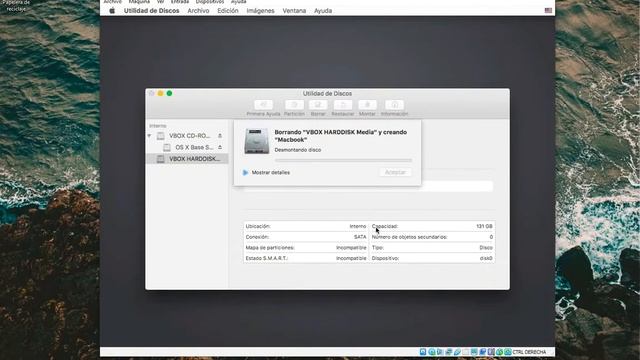Click the 'Interno' location value
The width and height of the screenshot is (640, 360).
(x=358, y=226)
